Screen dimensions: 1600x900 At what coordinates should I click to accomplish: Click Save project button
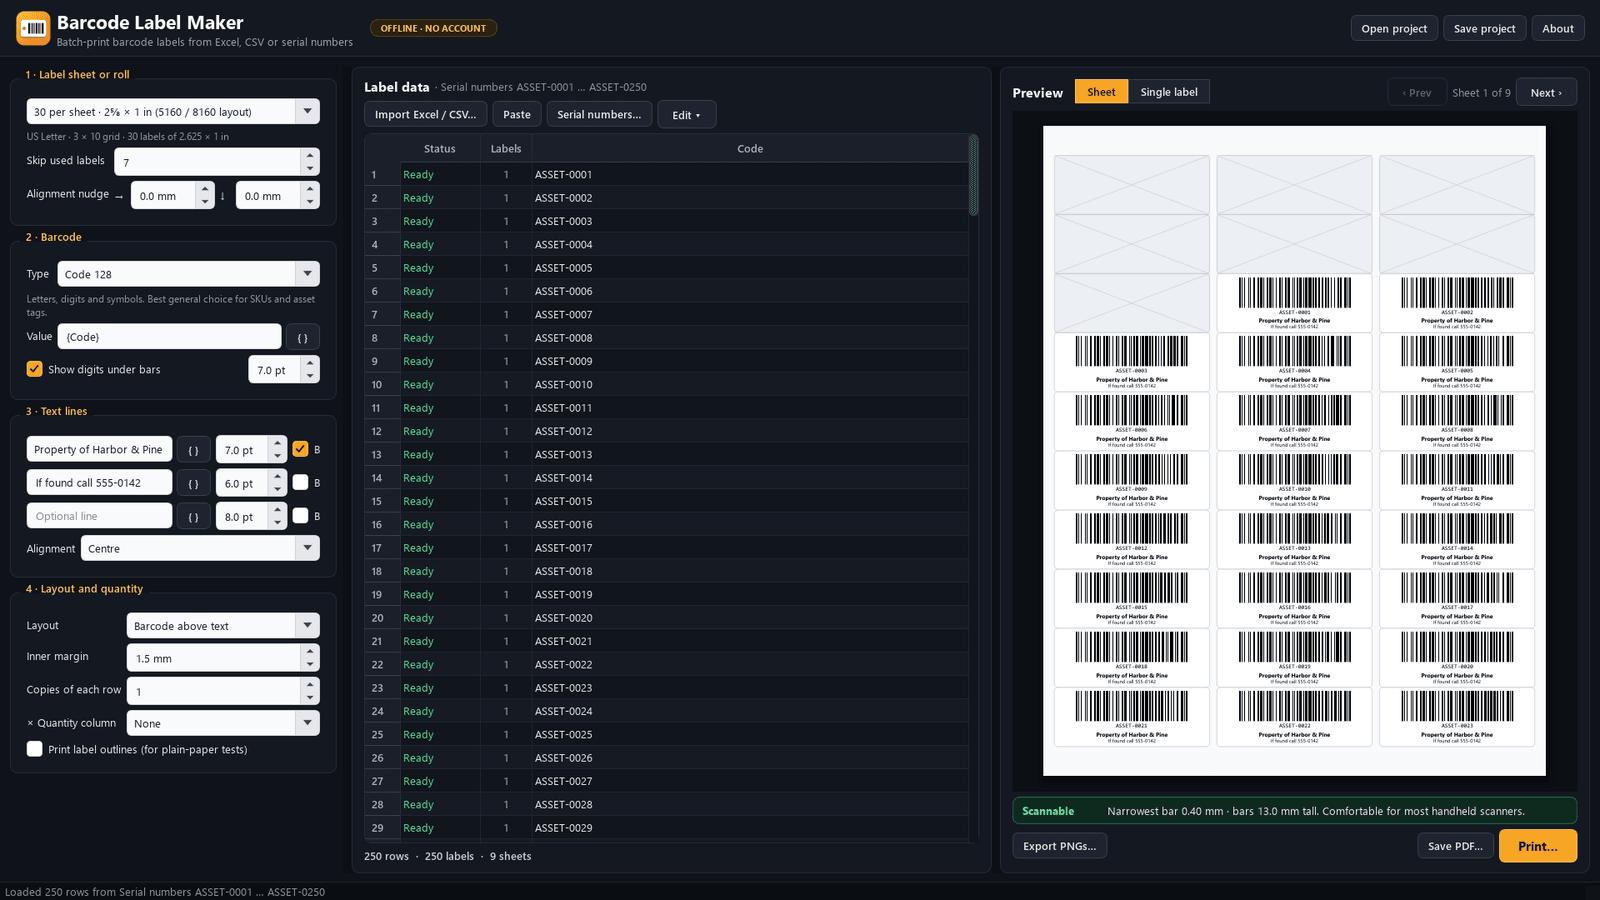click(x=1485, y=28)
